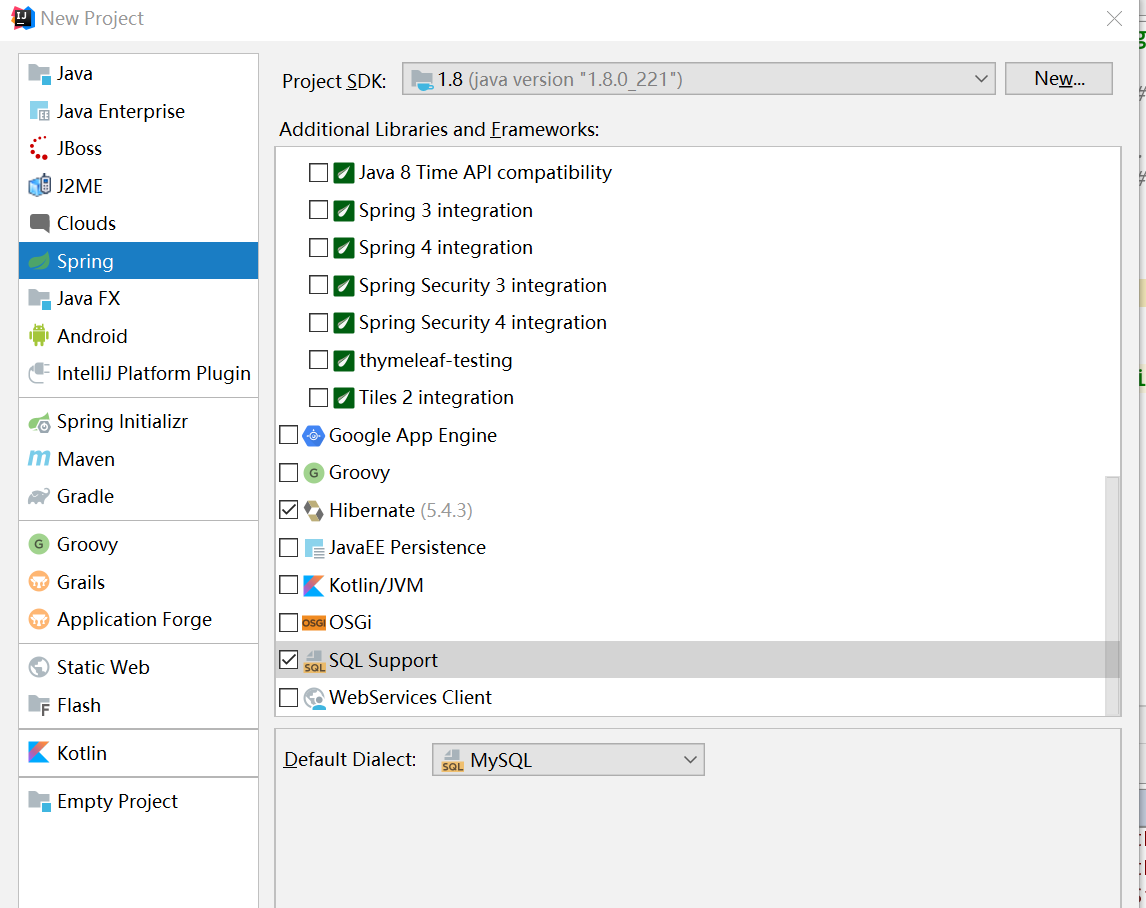Image resolution: width=1146 pixels, height=908 pixels.
Task: Check the Kotlin/JVM checkbox
Action: [x=289, y=585]
